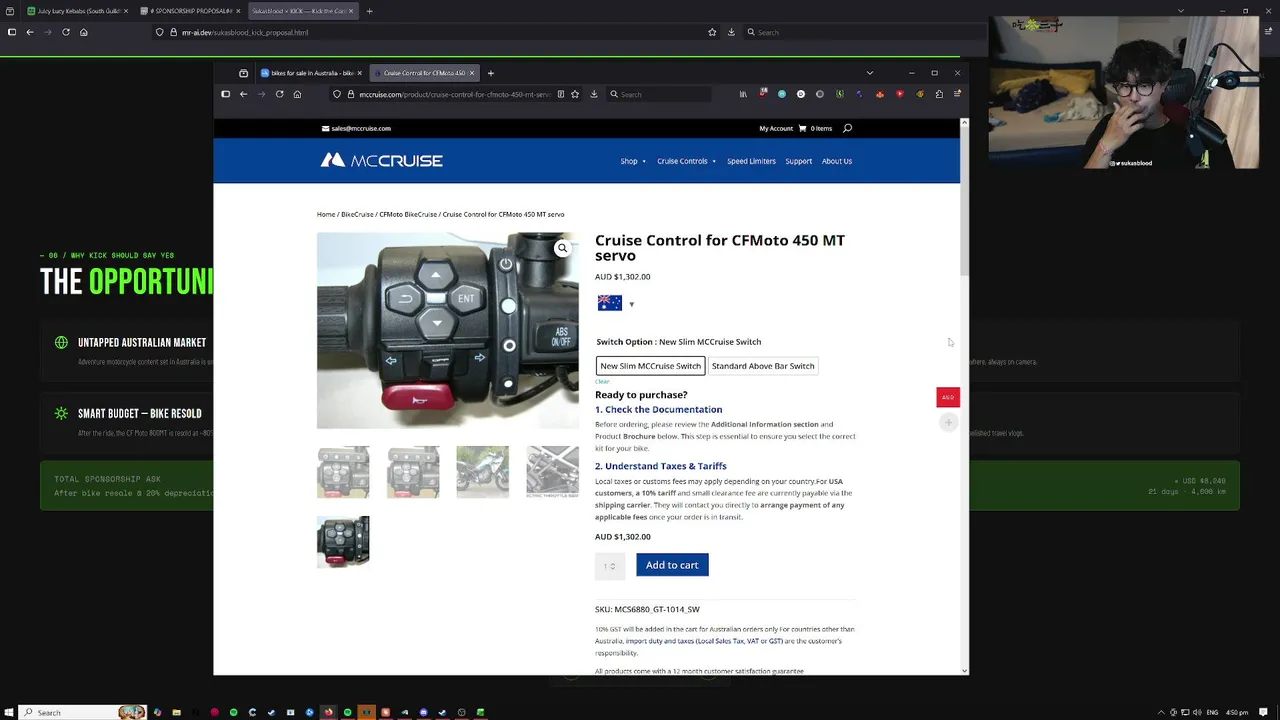The image size is (1280, 720).
Task: Click the SKU MCS6880_GT-1014_SW text
Action: click(x=647, y=609)
